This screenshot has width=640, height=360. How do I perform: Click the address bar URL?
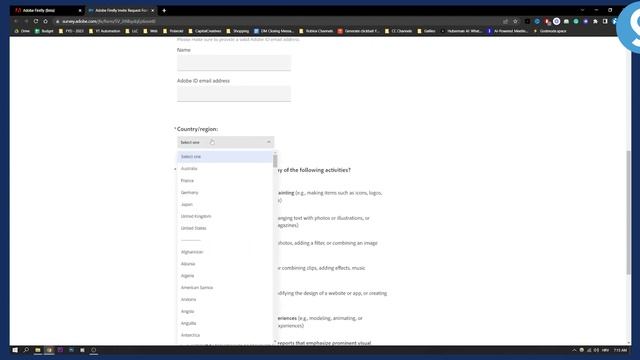[109, 21]
